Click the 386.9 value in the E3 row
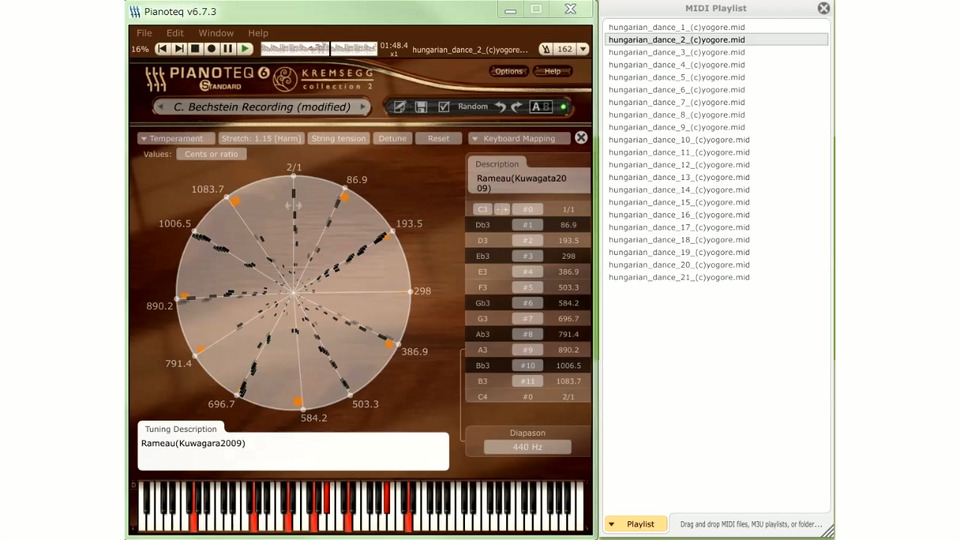This screenshot has height=540, width=960. tap(568, 272)
